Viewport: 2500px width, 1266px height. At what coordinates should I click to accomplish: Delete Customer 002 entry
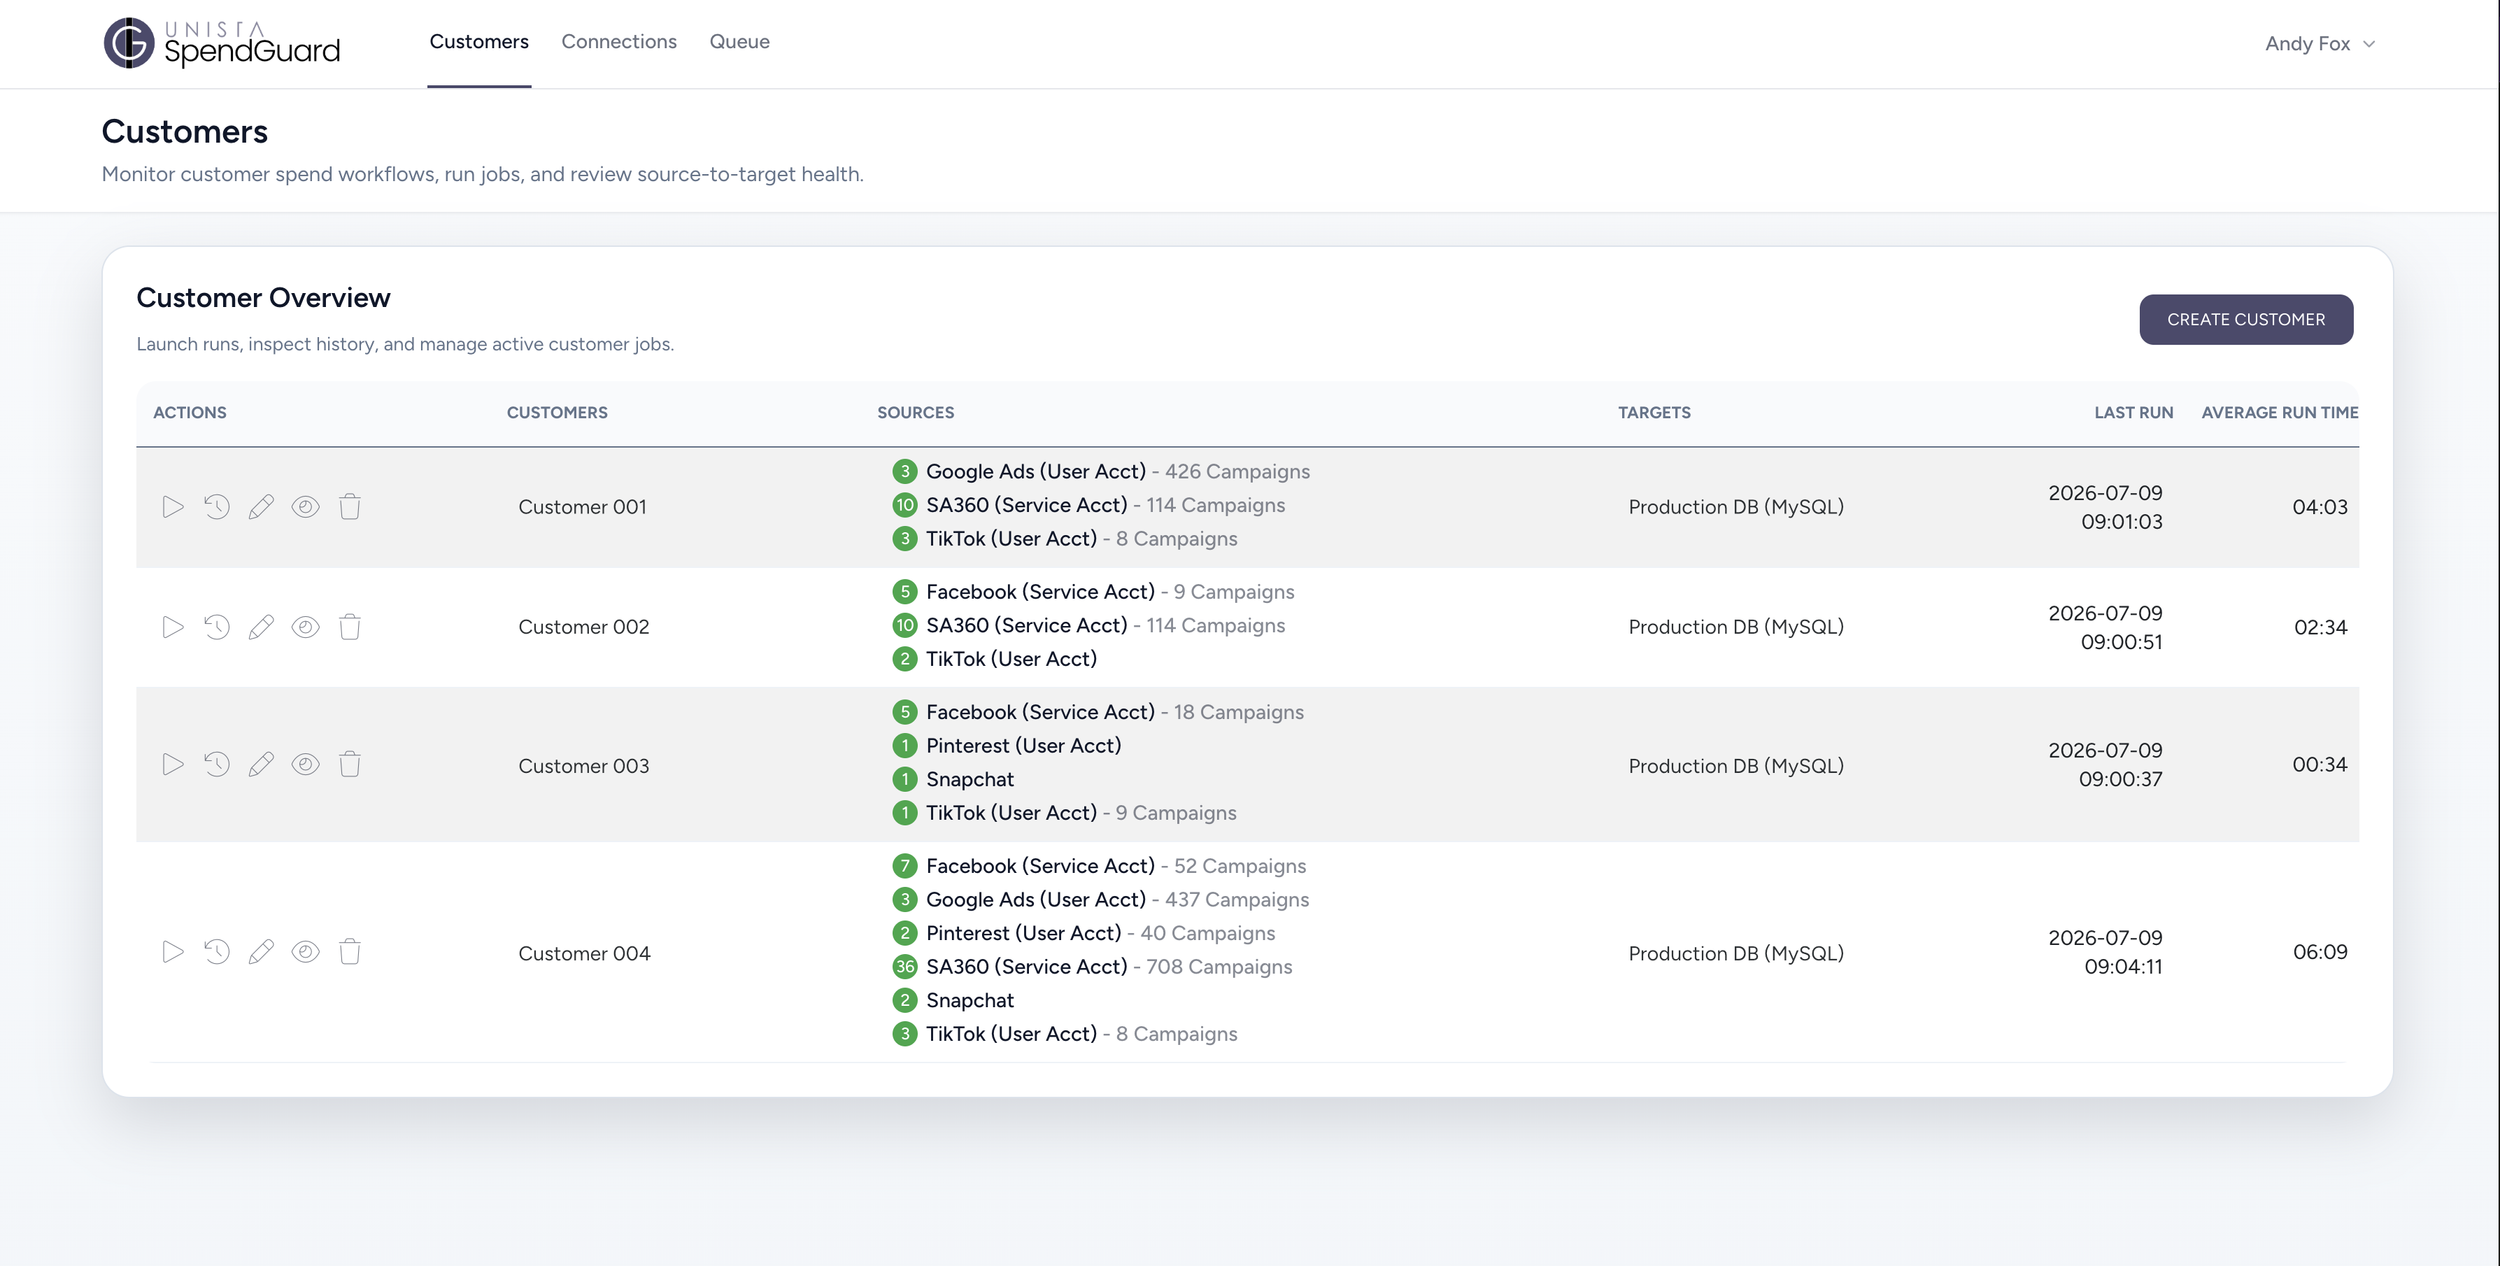coord(349,627)
